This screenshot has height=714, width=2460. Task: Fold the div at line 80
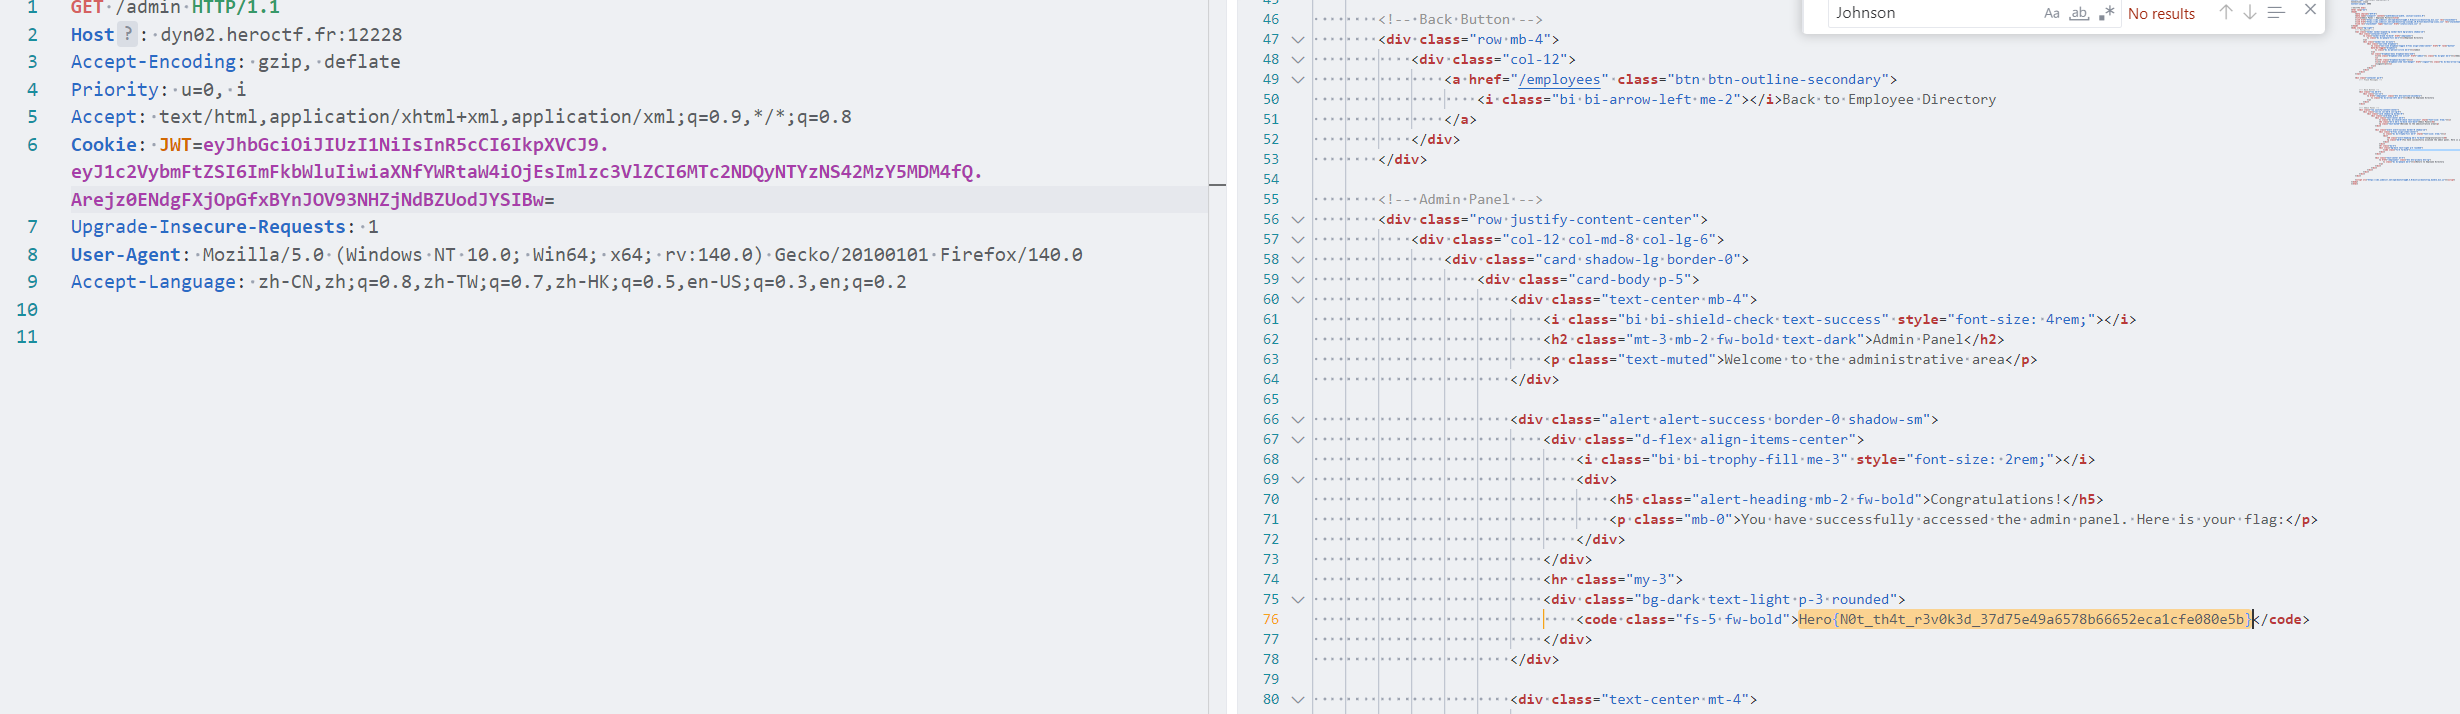click(1298, 700)
